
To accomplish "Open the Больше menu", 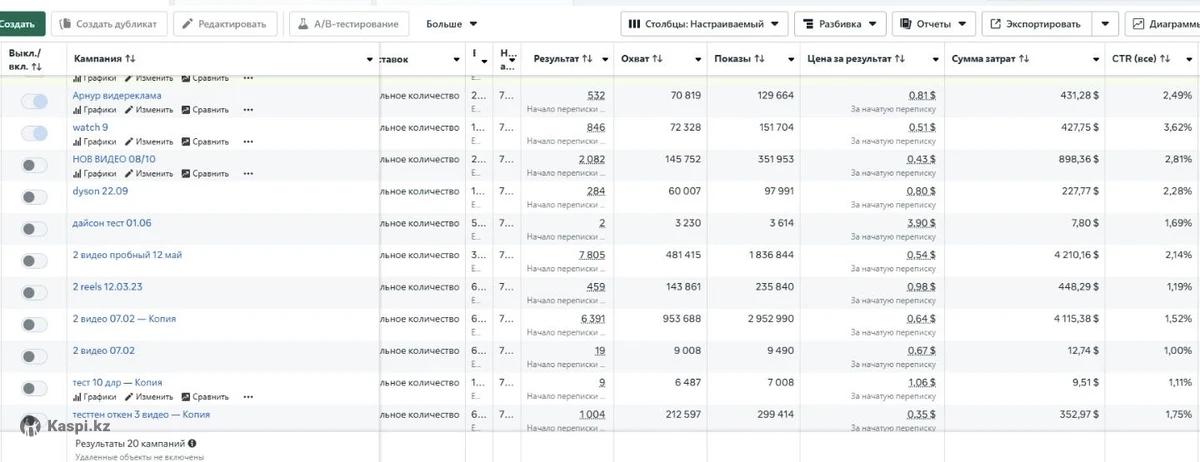I will pyautogui.click(x=451, y=24).
